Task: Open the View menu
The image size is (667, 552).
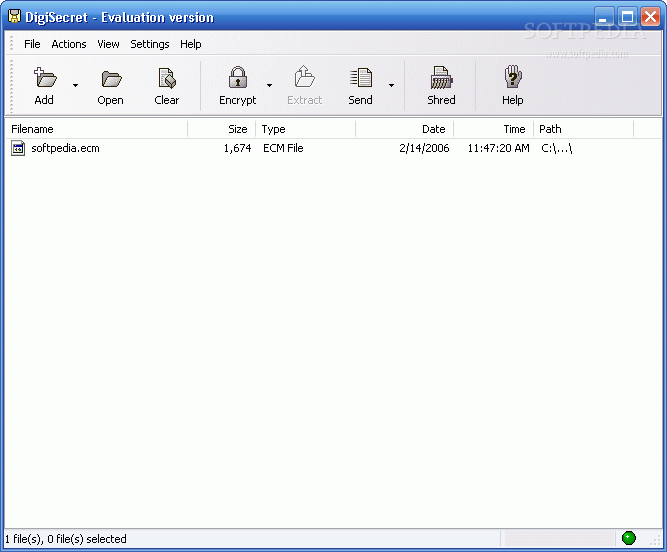Action: point(108,44)
